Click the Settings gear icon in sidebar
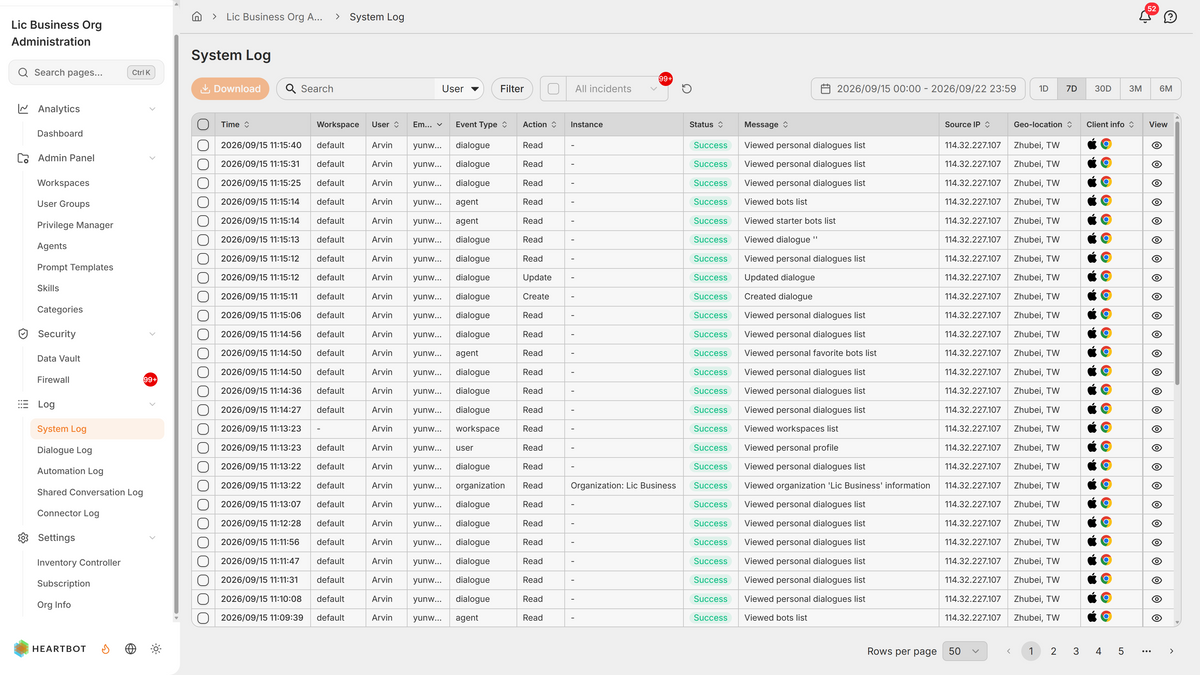The image size is (1200, 675). coord(23,538)
